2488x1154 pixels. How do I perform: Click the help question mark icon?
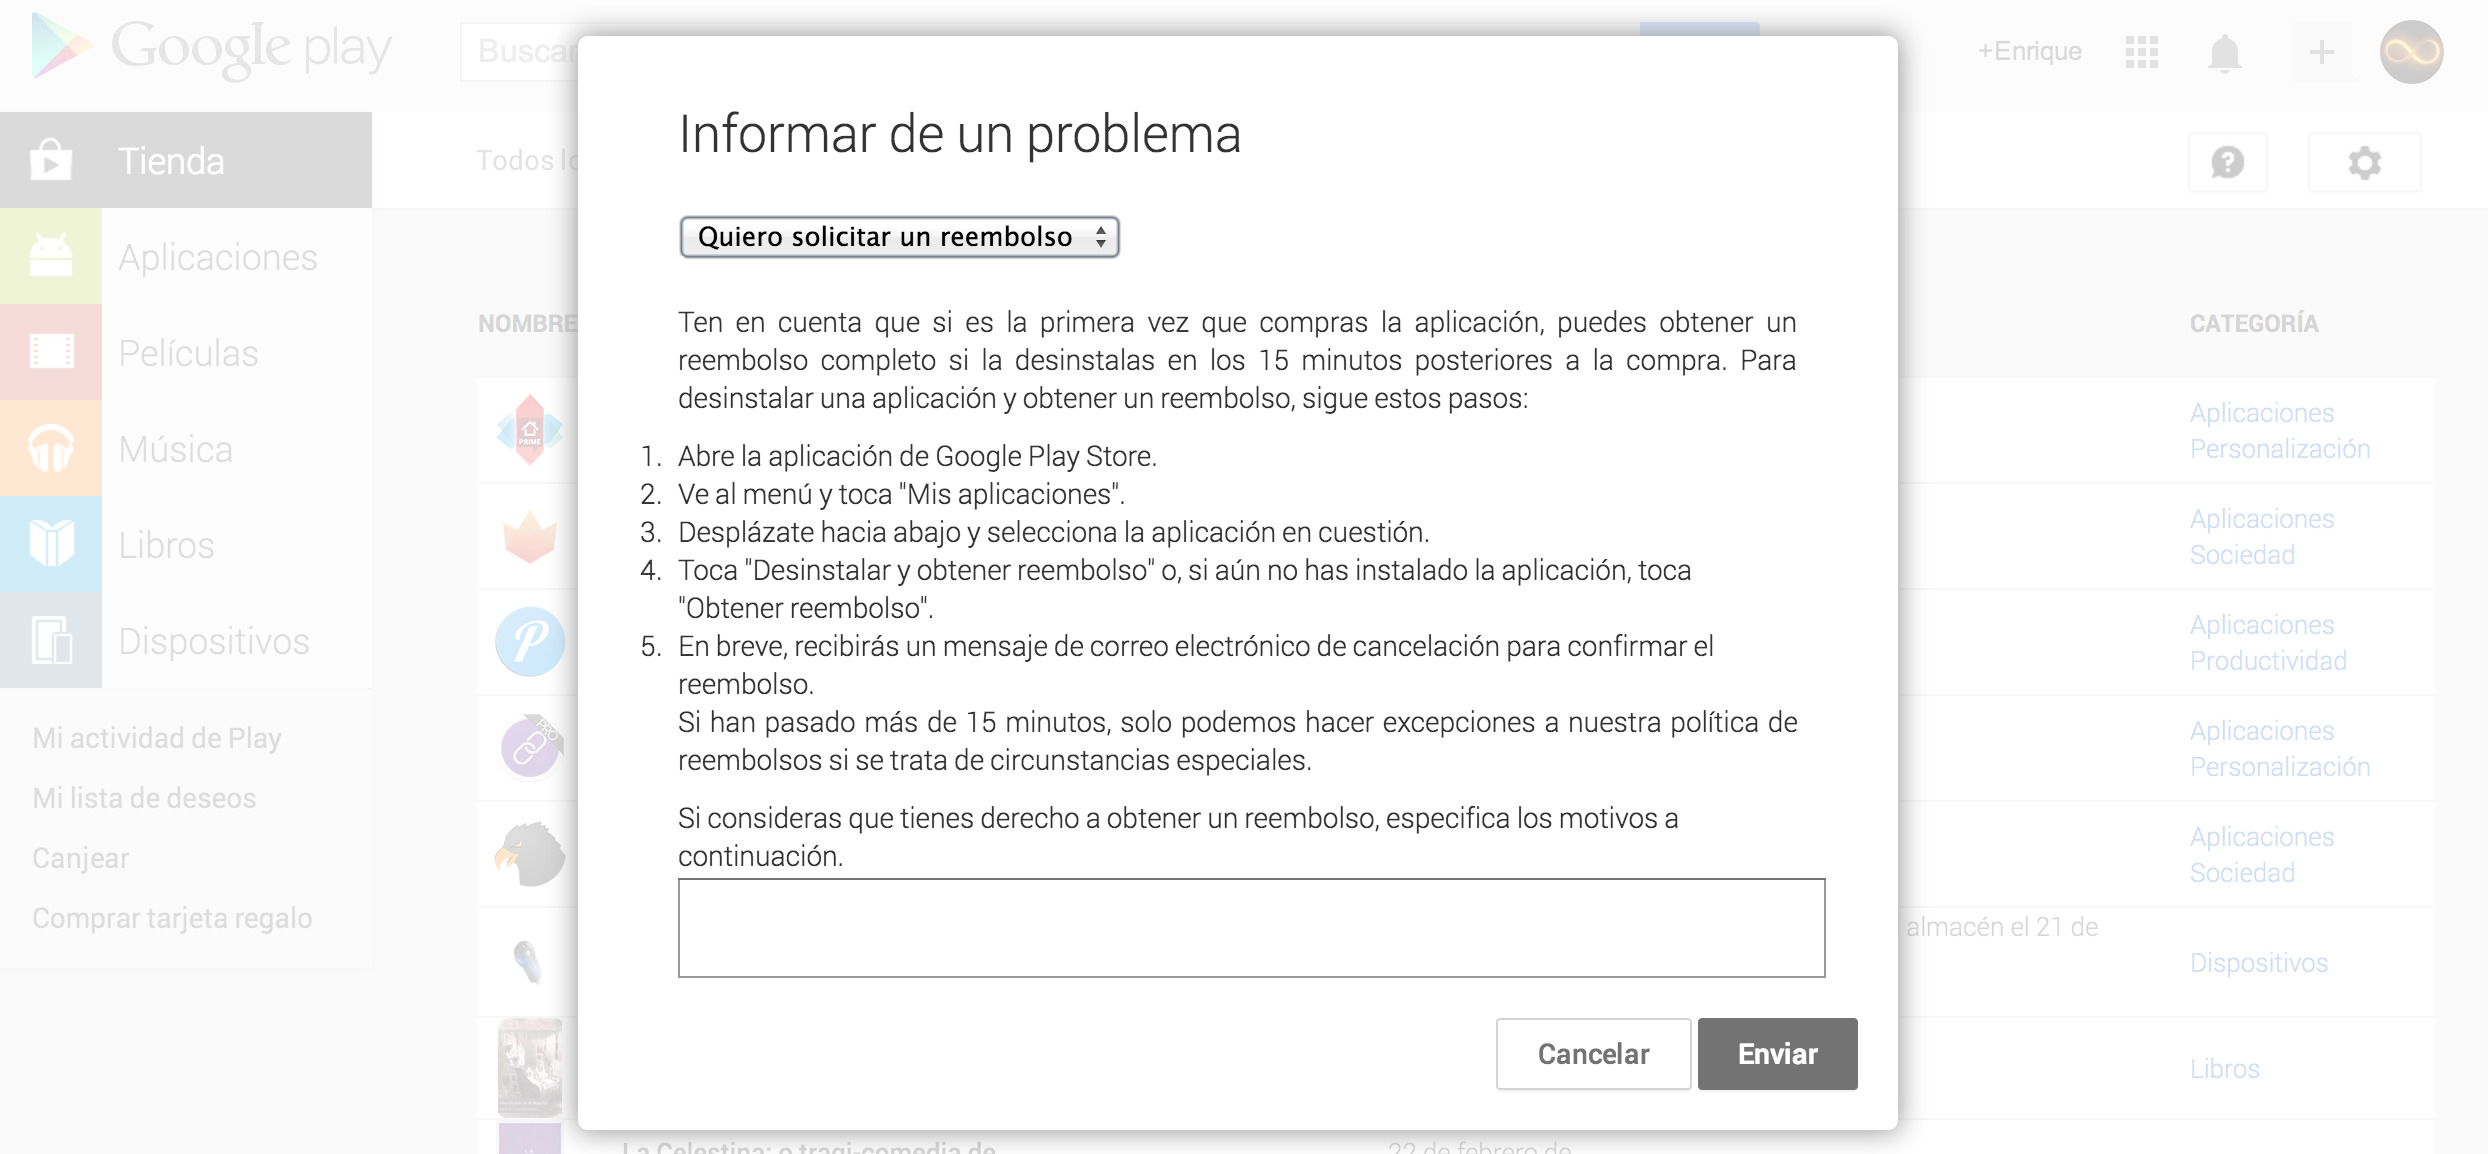pyautogui.click(x=2227, y=162)
